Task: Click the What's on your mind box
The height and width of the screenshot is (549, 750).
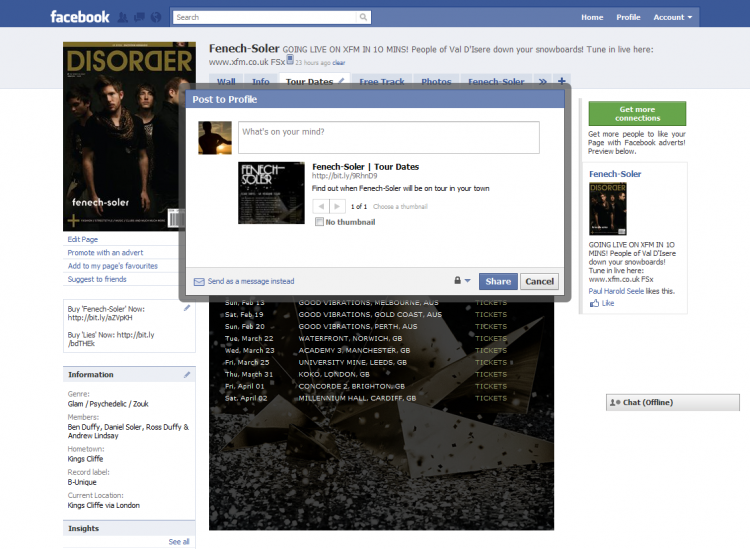Action: point(389,137)
